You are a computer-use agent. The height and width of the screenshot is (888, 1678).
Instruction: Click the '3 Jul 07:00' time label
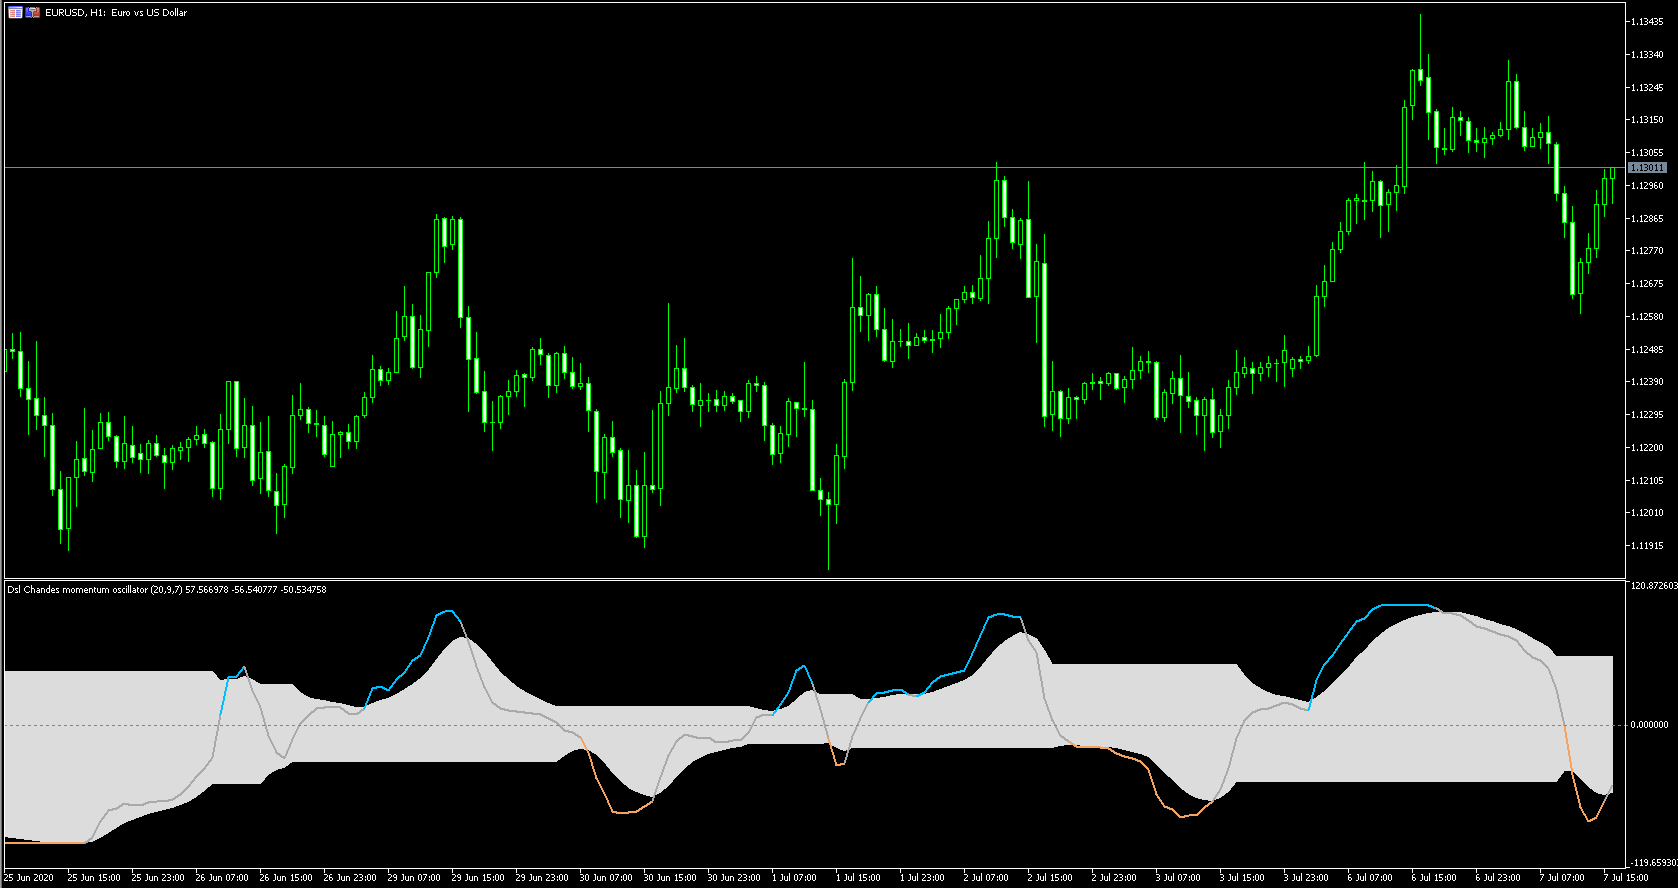1178,878
